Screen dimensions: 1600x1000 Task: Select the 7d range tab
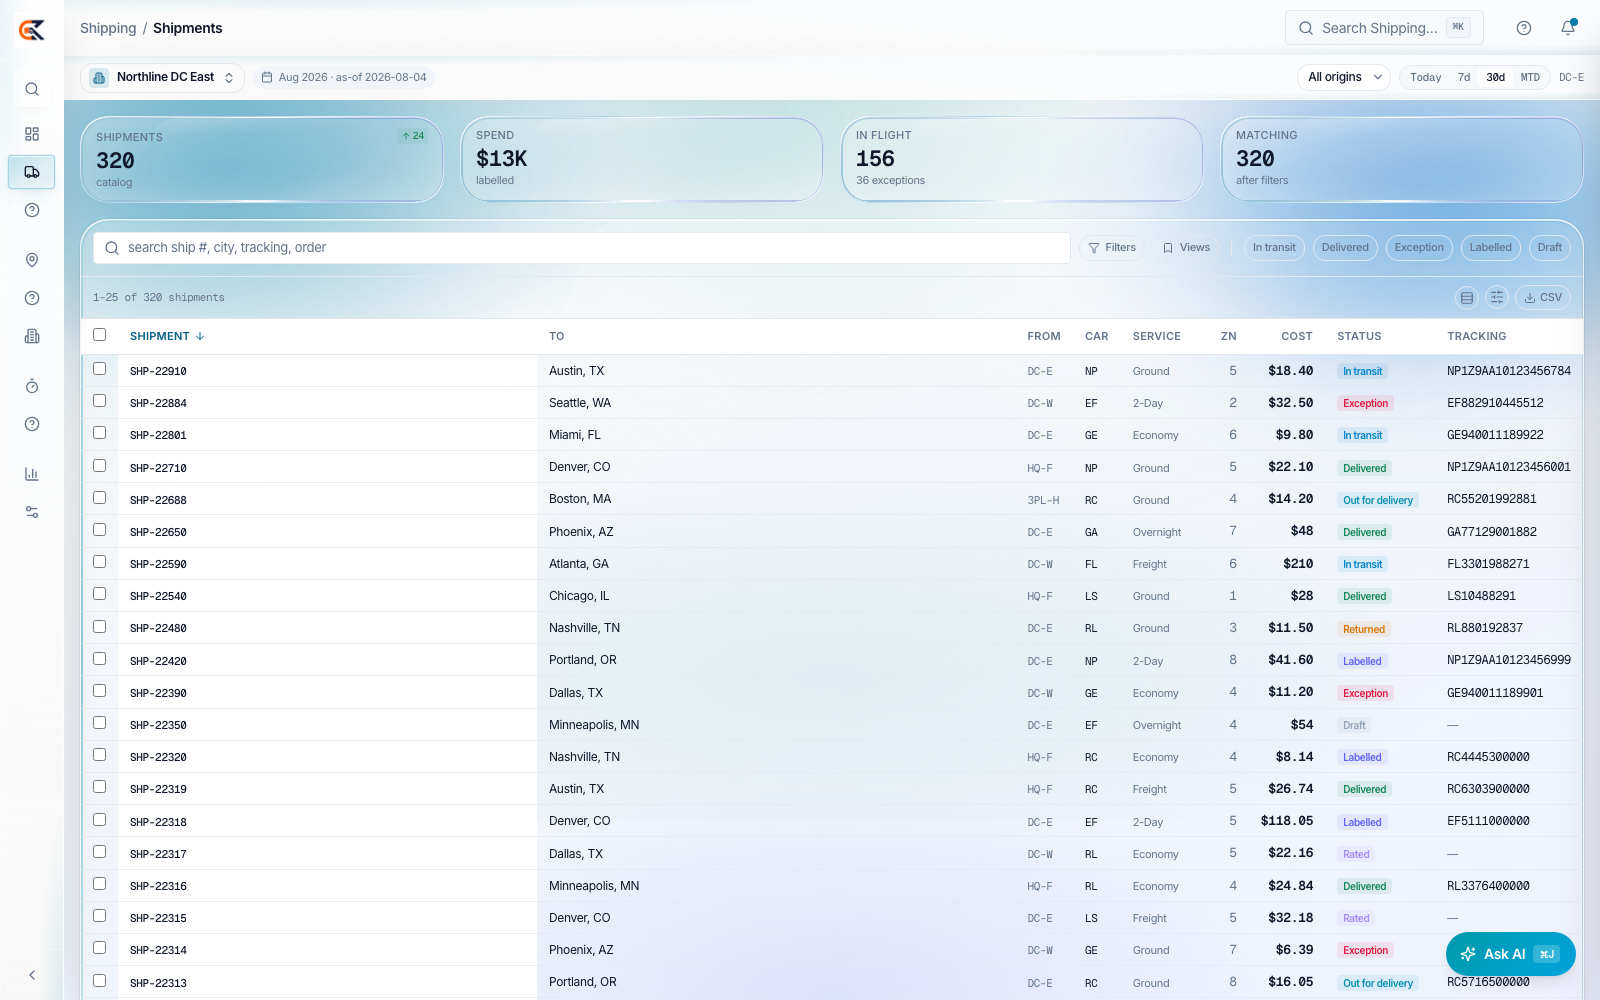point(1463,77)
